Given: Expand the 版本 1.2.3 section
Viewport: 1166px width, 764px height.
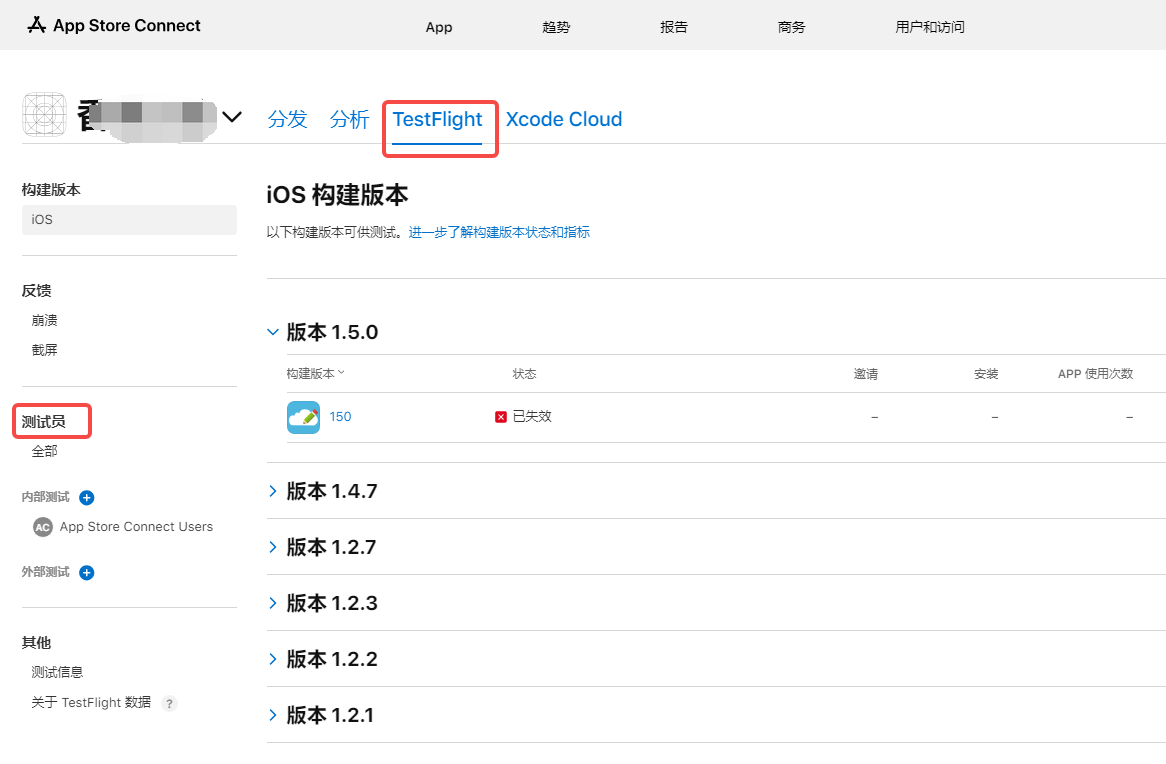Looking at the screenshot, I should [273, 603].
